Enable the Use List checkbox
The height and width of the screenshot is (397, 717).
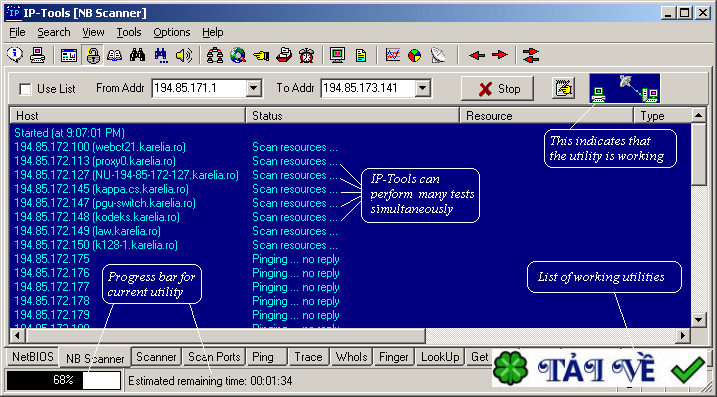[26, 89]
